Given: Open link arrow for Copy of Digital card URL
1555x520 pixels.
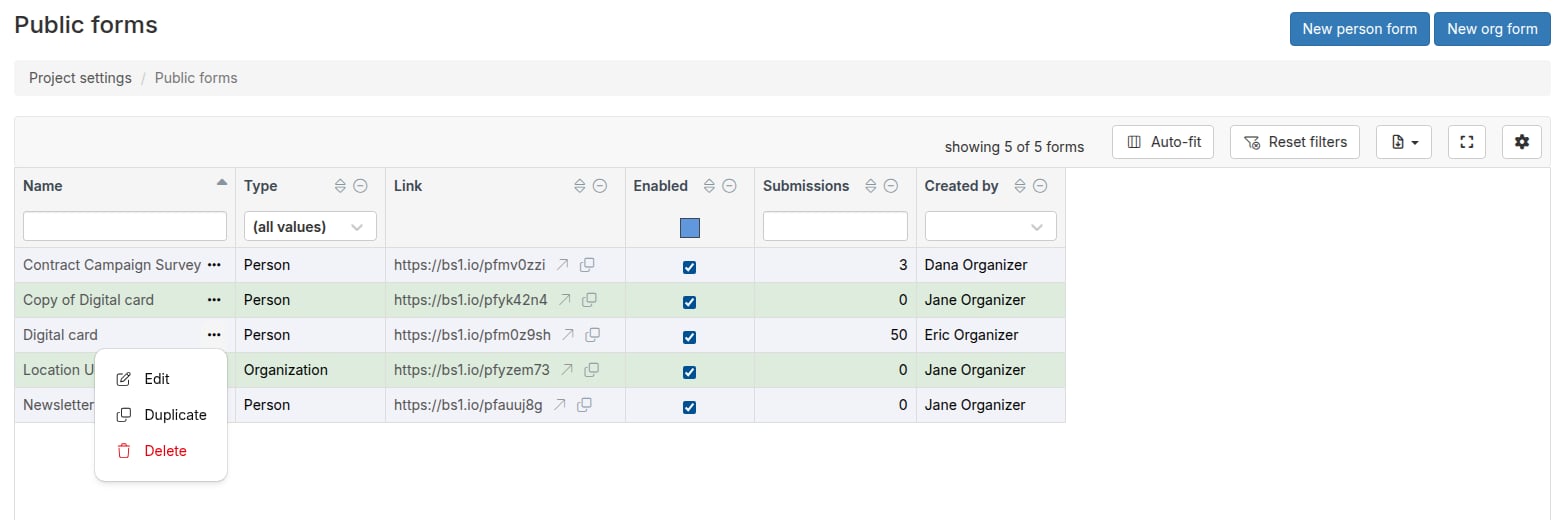Looking at the screenshot, I should pos(565,300).
